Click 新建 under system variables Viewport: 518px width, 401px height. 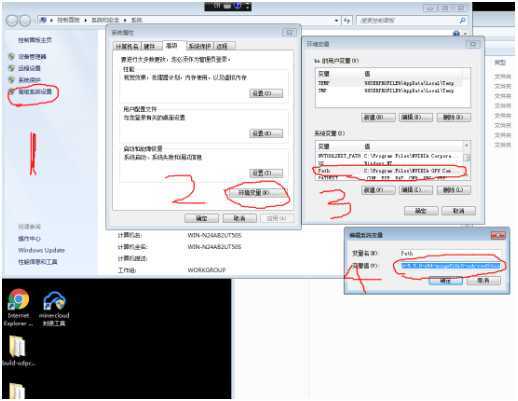coord(378,190)
